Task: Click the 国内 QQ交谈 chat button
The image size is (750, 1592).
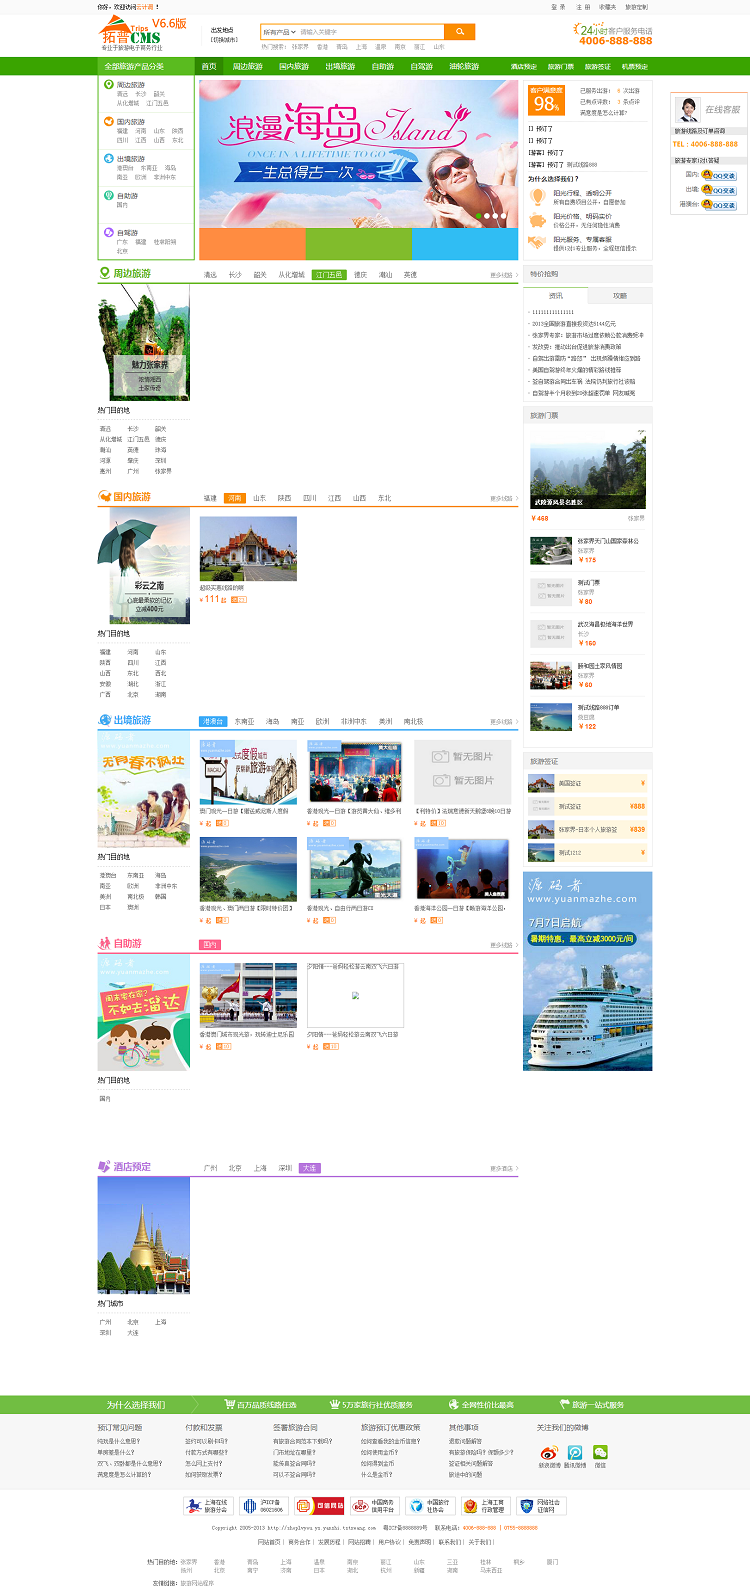Action: pos(719,175)
